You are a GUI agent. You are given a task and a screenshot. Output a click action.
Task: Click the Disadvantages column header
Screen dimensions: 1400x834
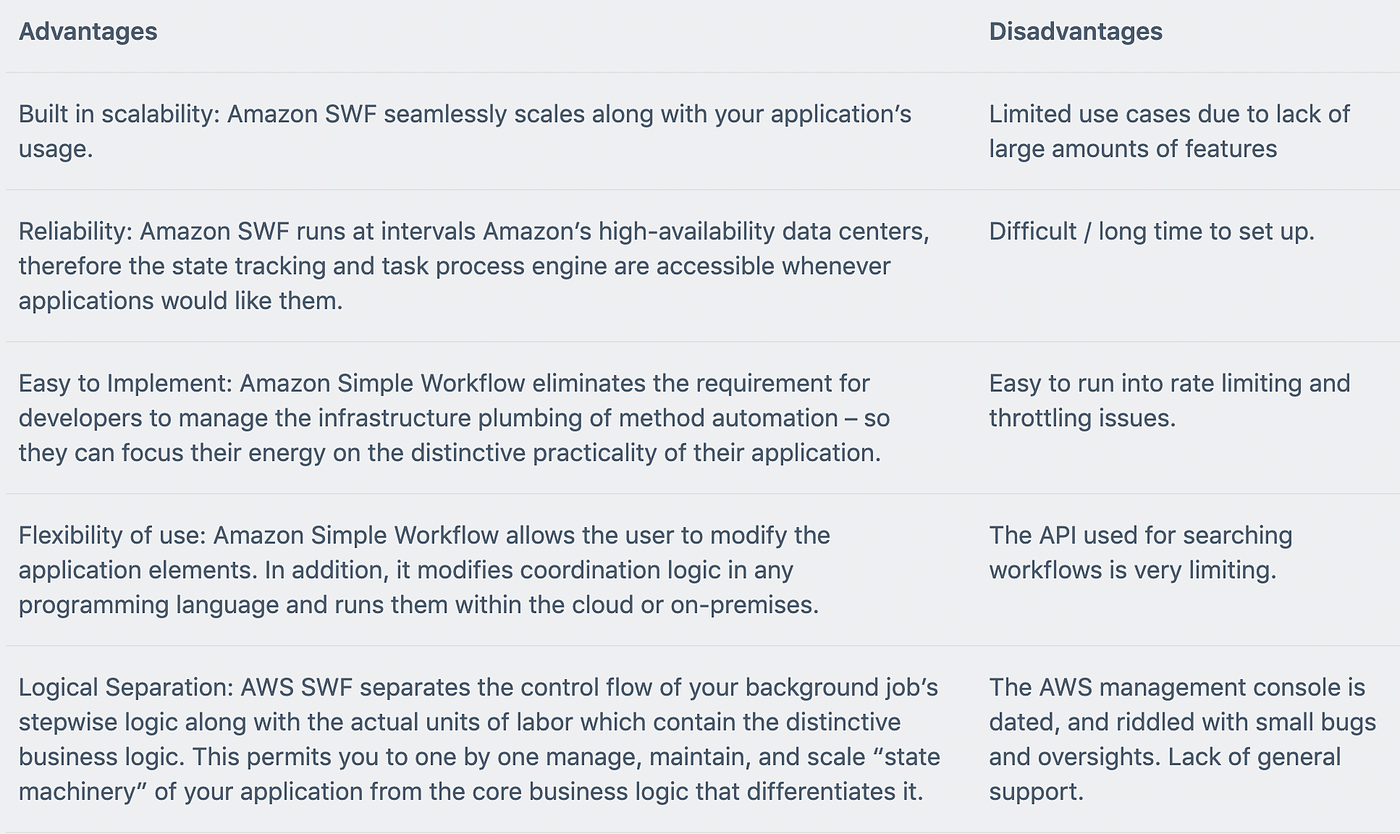(1076, 31)
